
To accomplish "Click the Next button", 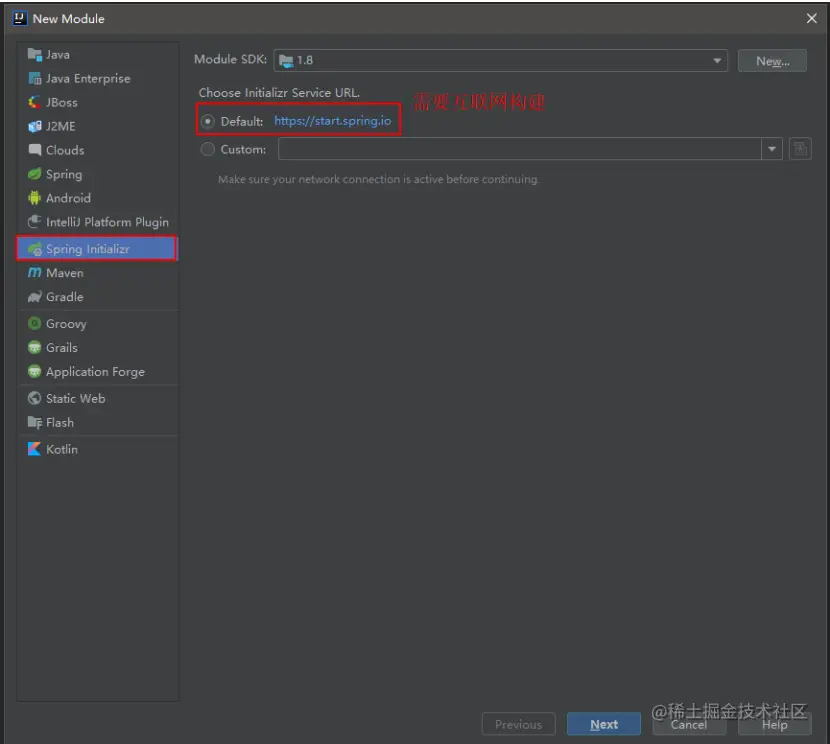I will (603, 724).
